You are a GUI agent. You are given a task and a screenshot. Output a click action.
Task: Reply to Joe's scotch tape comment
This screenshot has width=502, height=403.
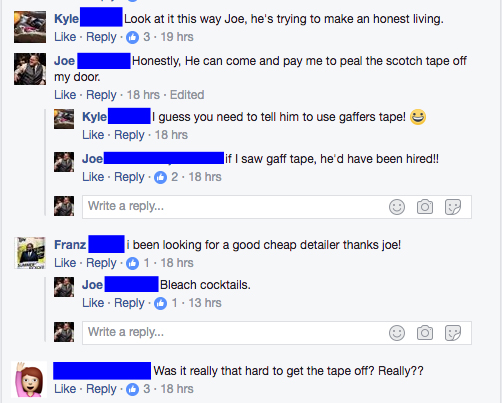101,95
